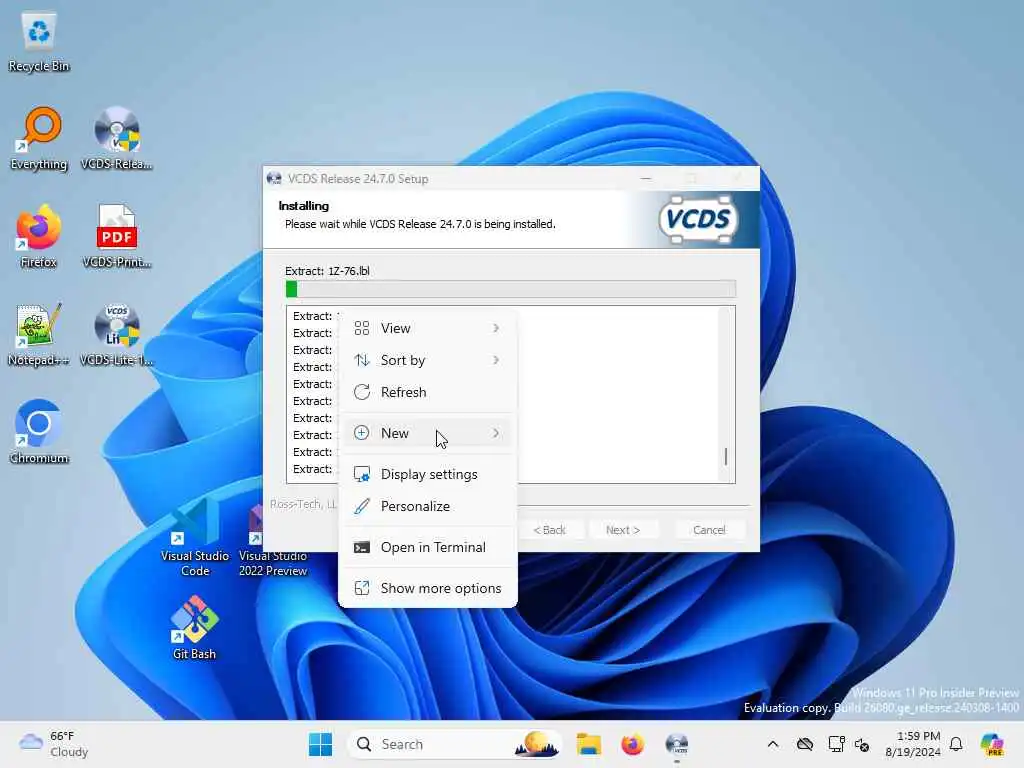Select the Visual Studio 2022 Preview shortcut
The image size is (1024, 768).
pos(273,537)
